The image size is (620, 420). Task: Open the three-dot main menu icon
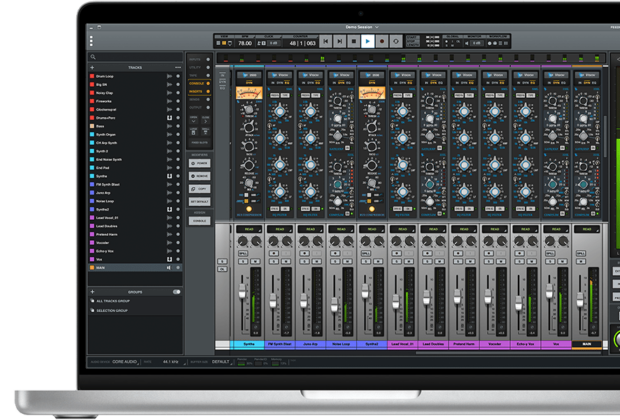91,41
